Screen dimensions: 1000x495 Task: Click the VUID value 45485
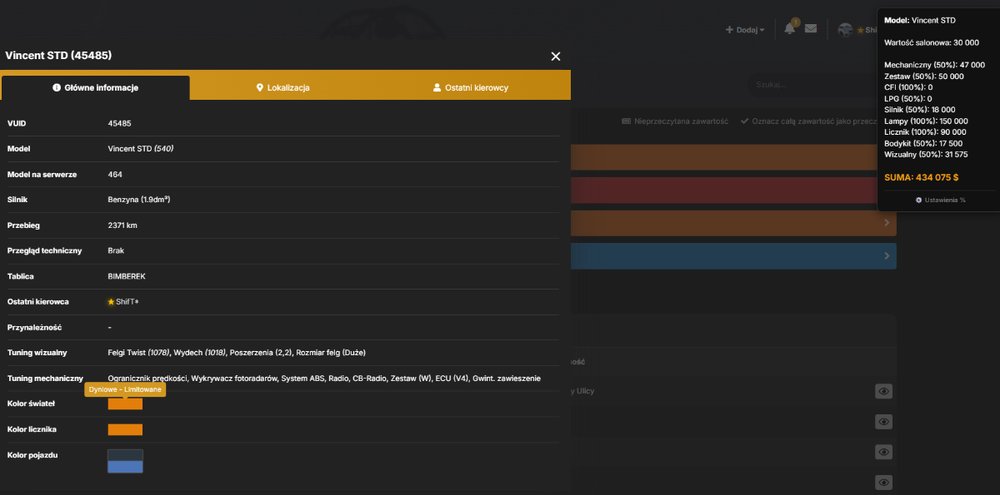pos(119,123)
